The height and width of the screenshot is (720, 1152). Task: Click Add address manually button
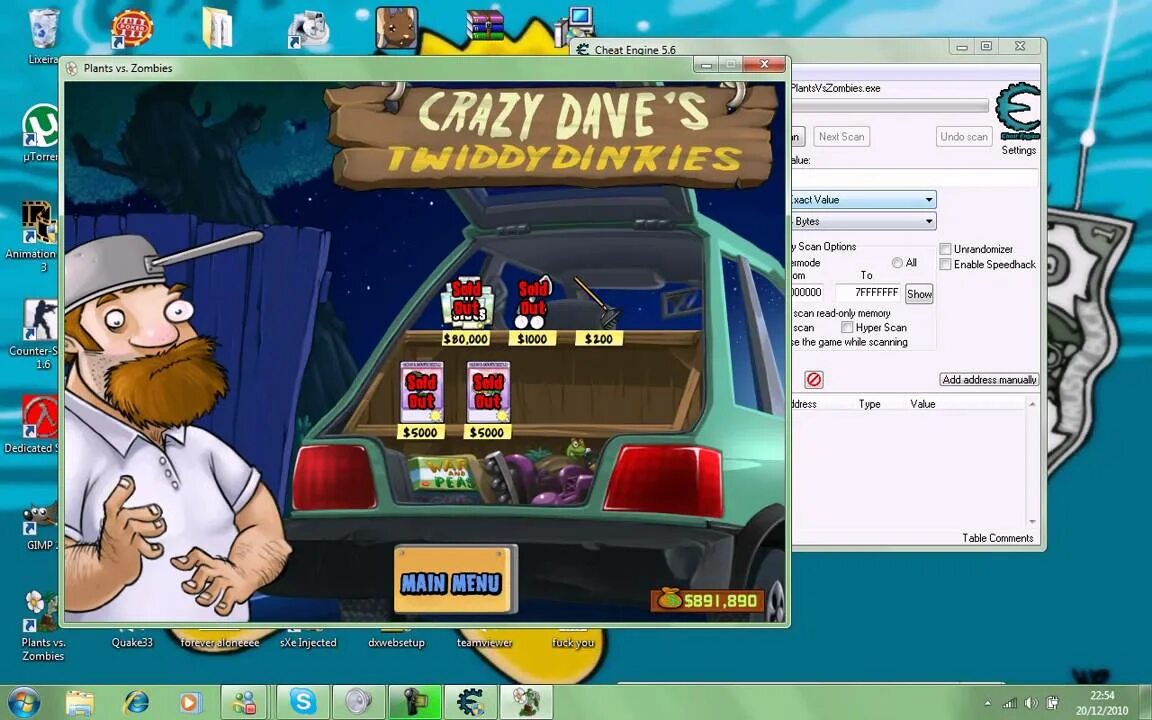click(989, 380)
